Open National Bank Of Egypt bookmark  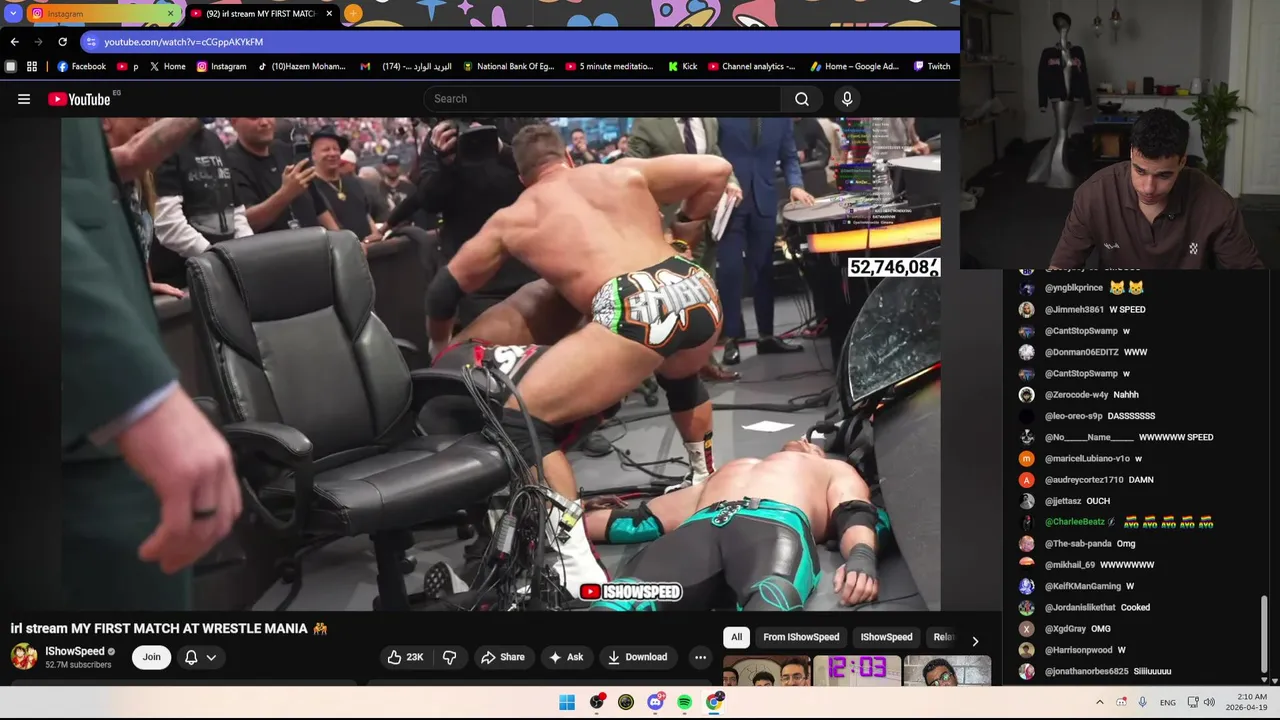pyautogui.click(x=508, y=67)
